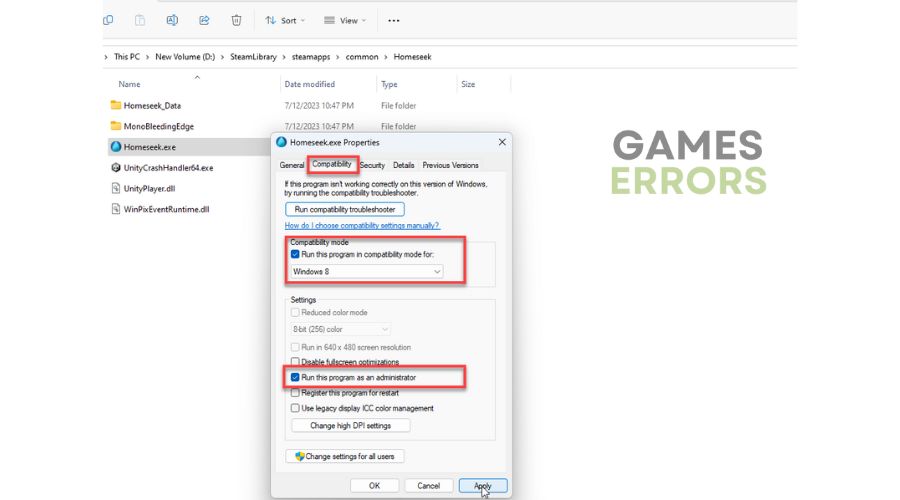Click the OK button
Screen dimensions: 900x500
coord(374,486)
